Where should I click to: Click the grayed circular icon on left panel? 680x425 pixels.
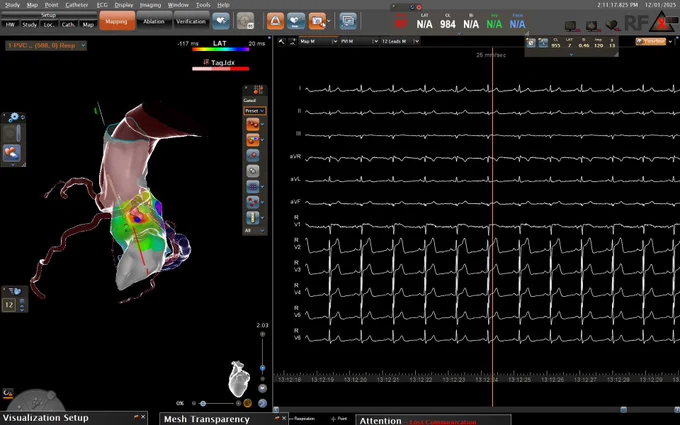point(9,133)
